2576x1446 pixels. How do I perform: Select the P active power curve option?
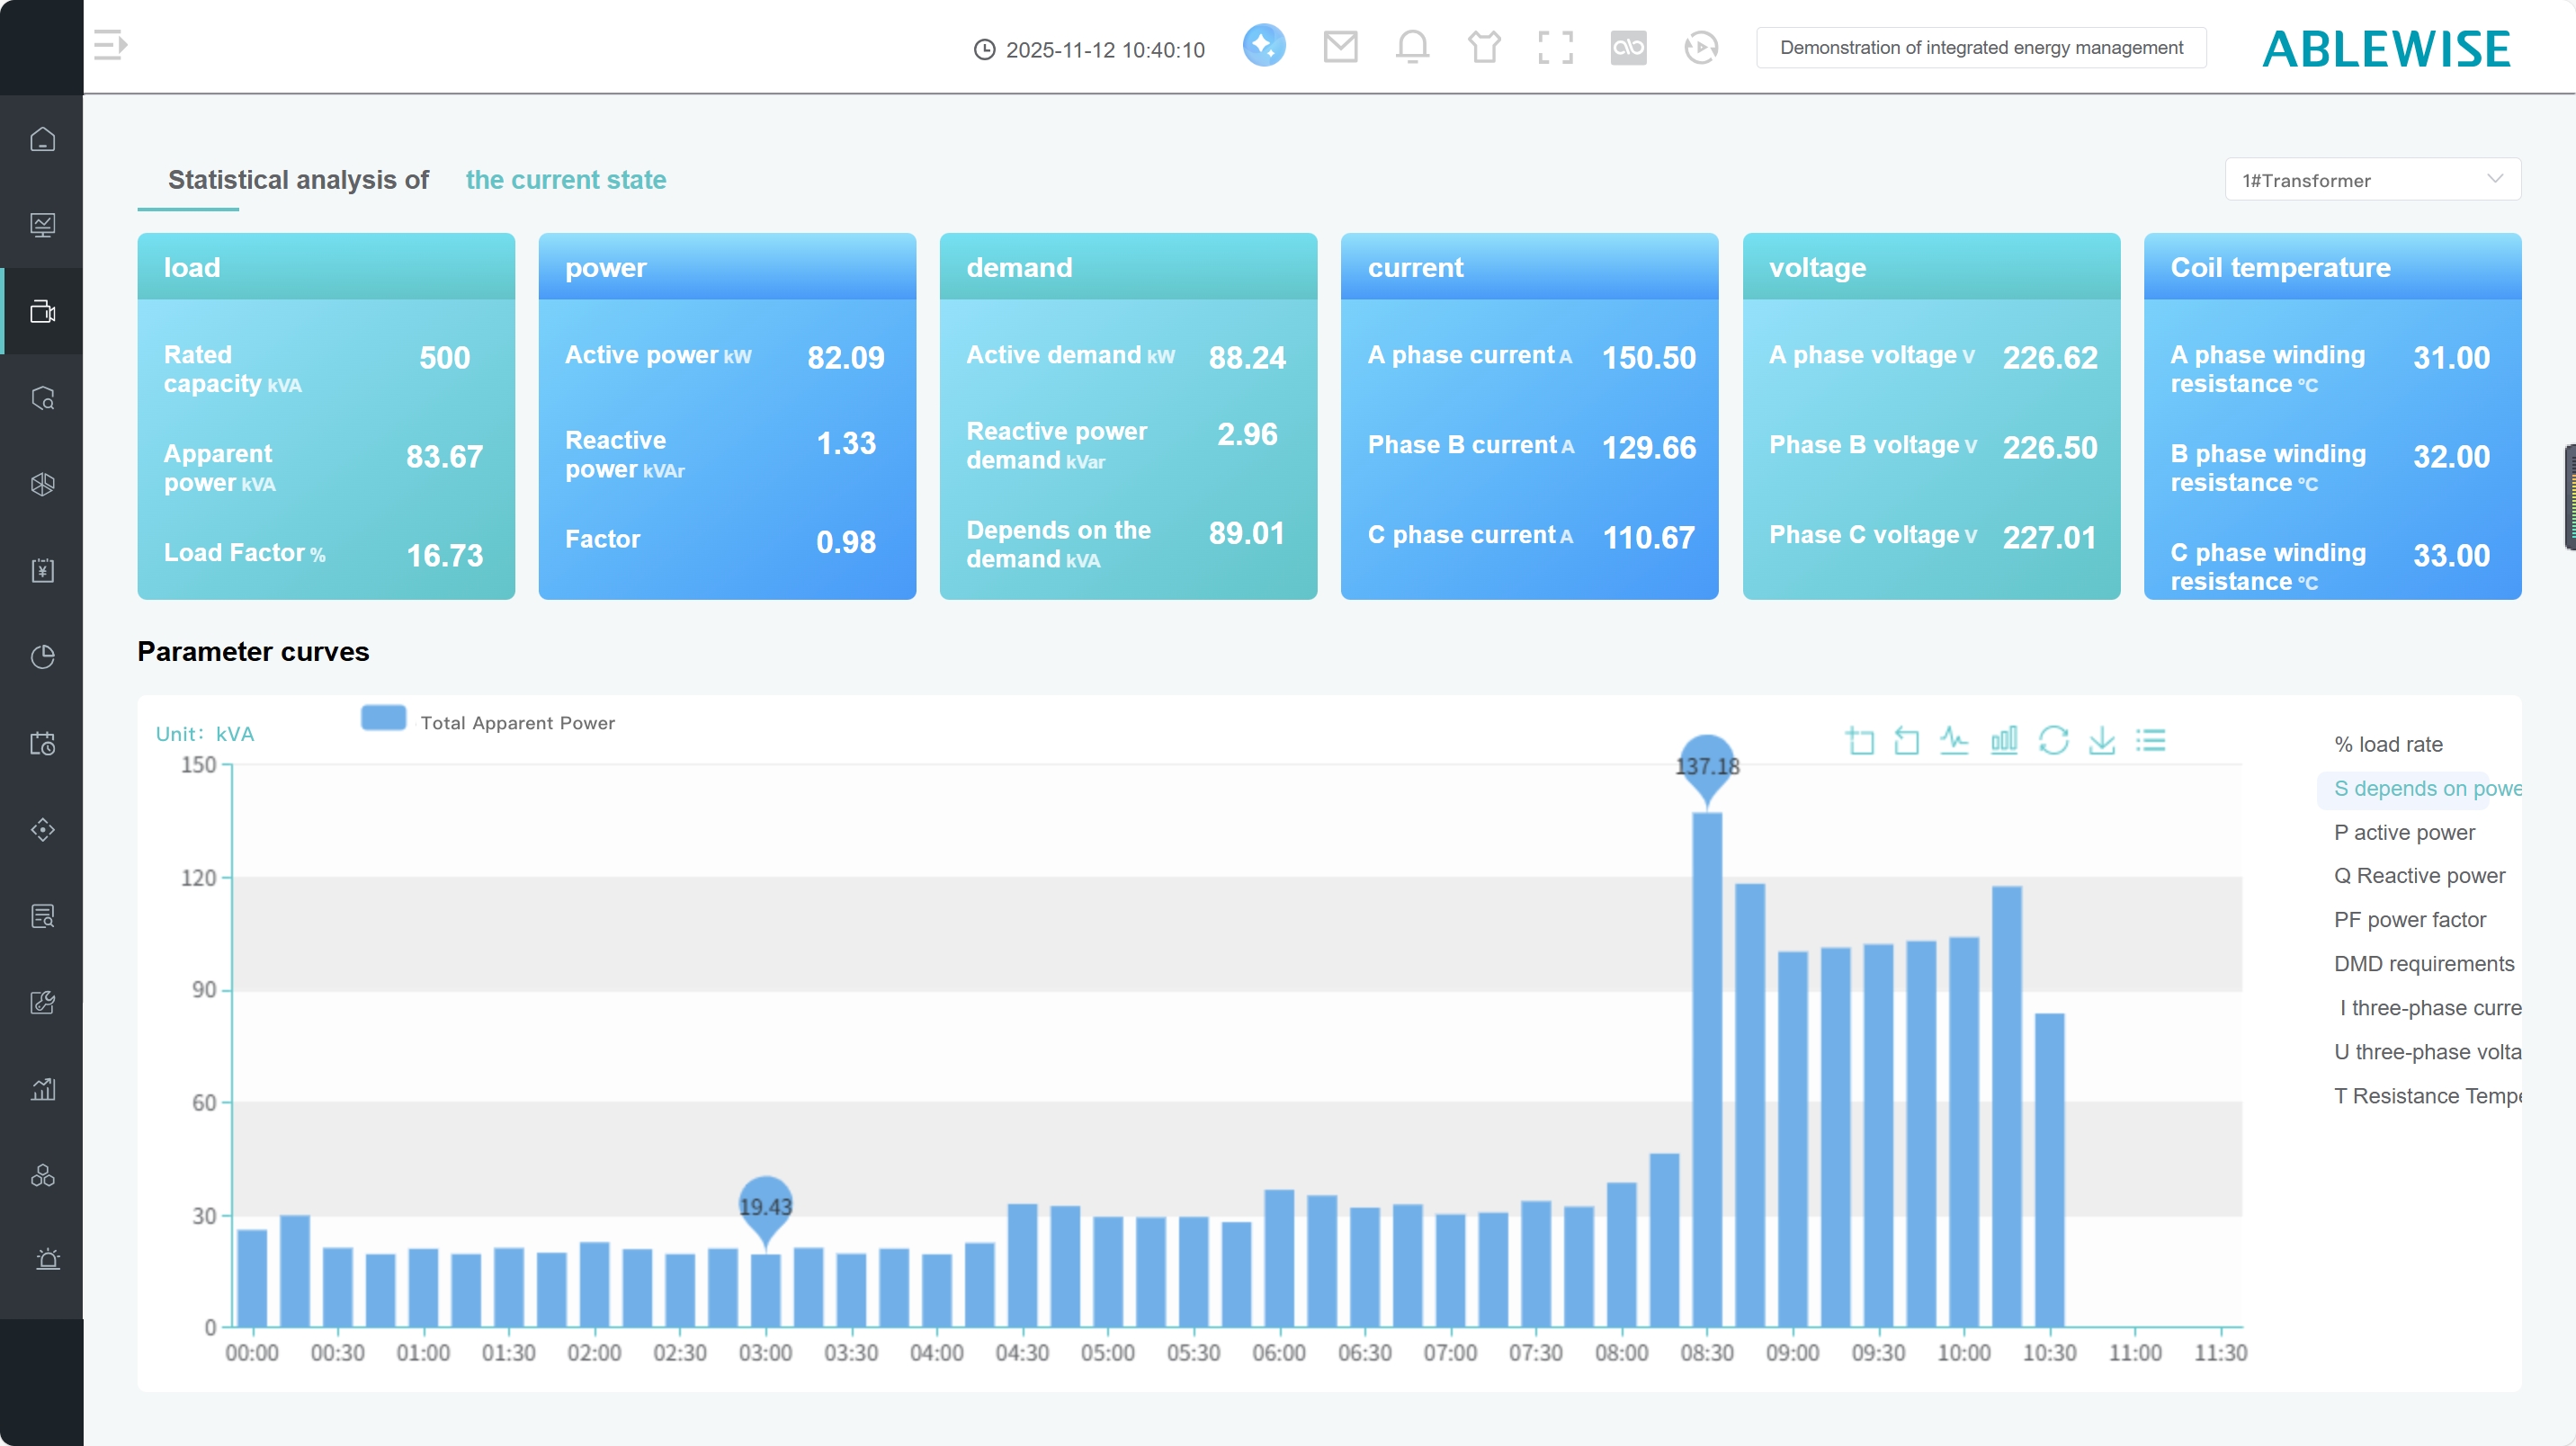point(2404,832)
